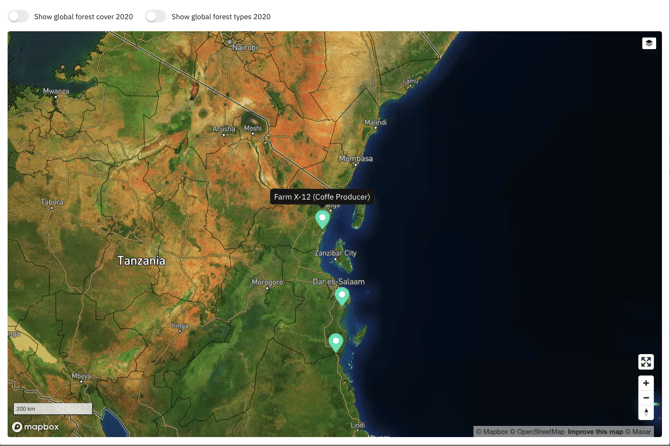Enter fullscreen map view
The width and height of the screenshot is (670, 446).
pos(646,362)
